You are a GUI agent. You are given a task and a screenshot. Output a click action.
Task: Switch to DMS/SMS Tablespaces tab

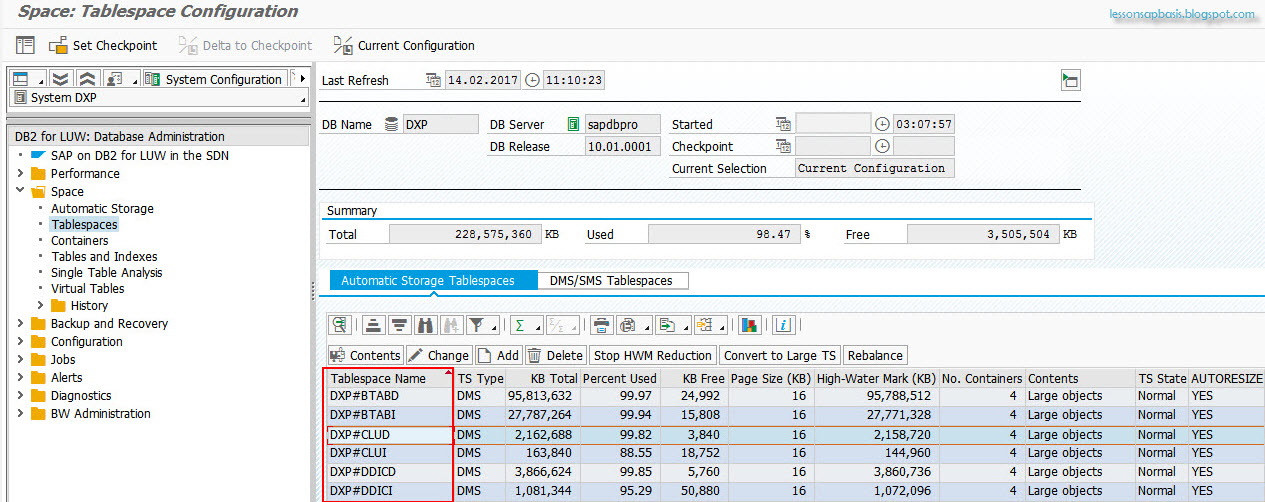tap(612, 281)
